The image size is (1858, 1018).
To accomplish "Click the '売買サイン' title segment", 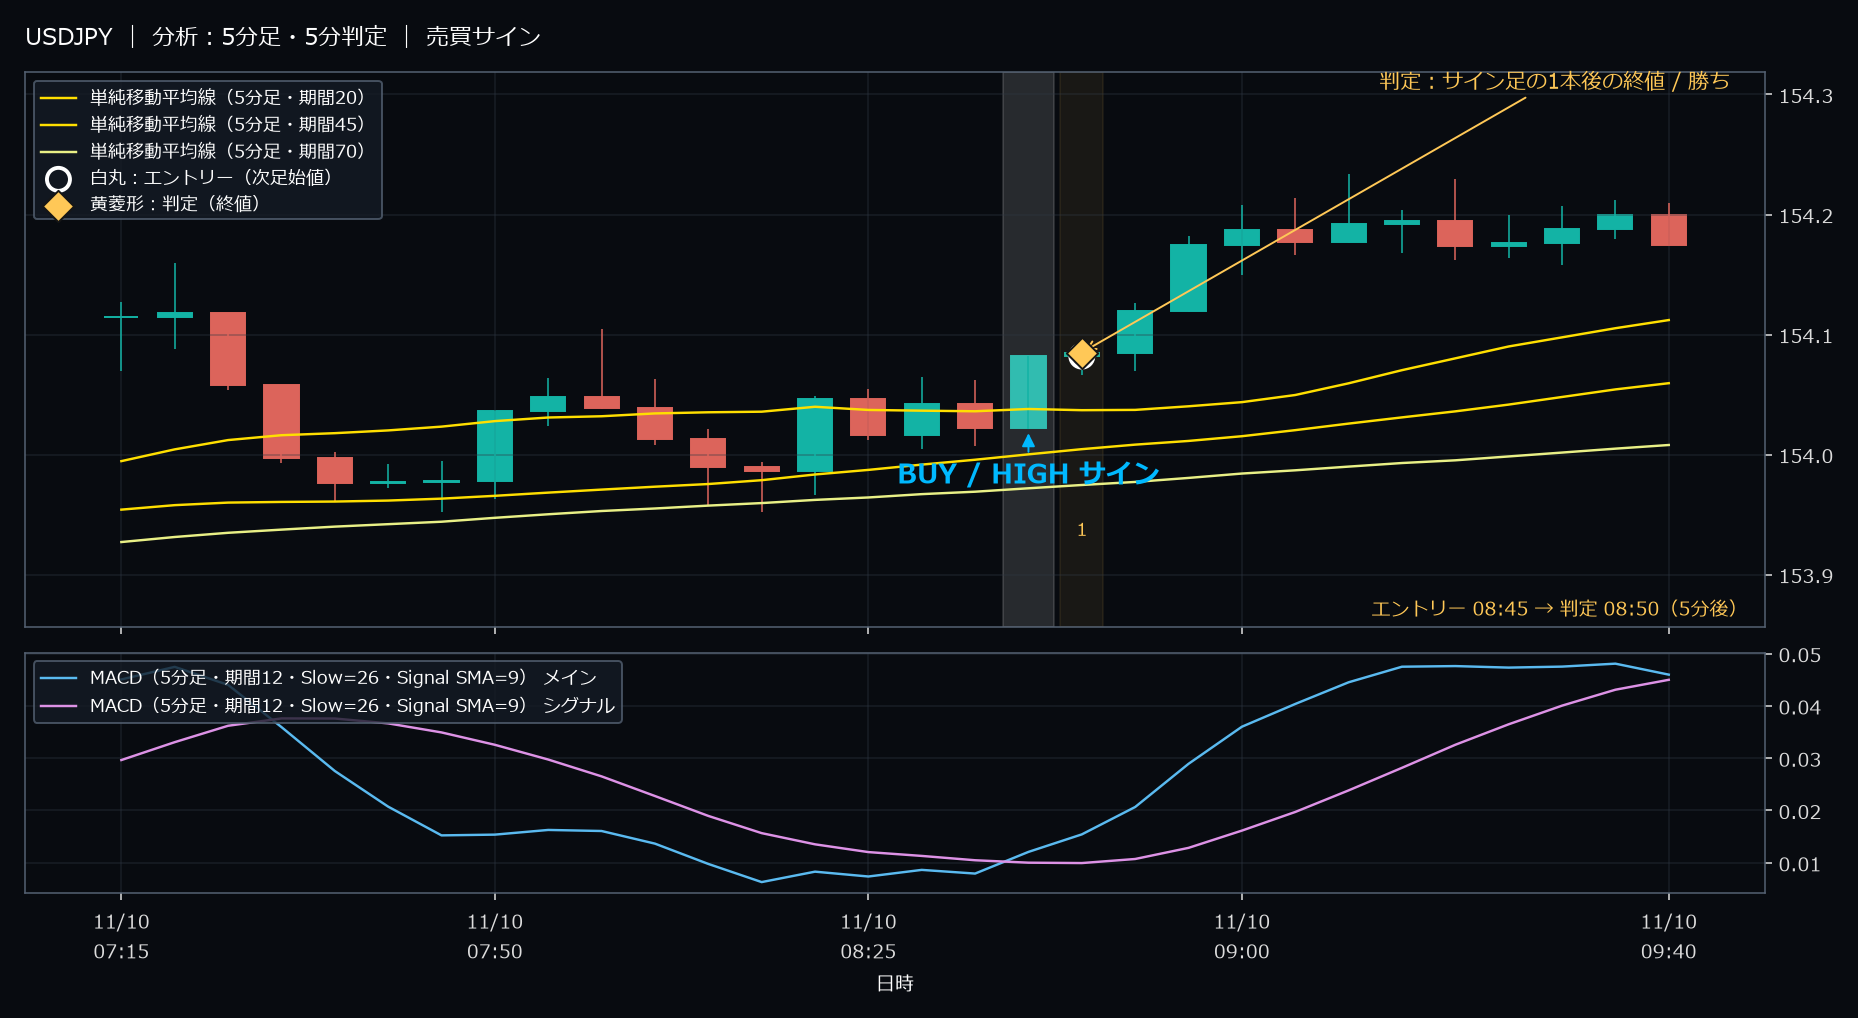I will [483, 37].
